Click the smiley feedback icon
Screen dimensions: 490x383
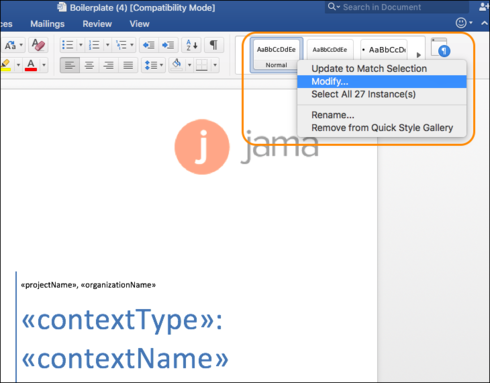[x=461, y=23]
